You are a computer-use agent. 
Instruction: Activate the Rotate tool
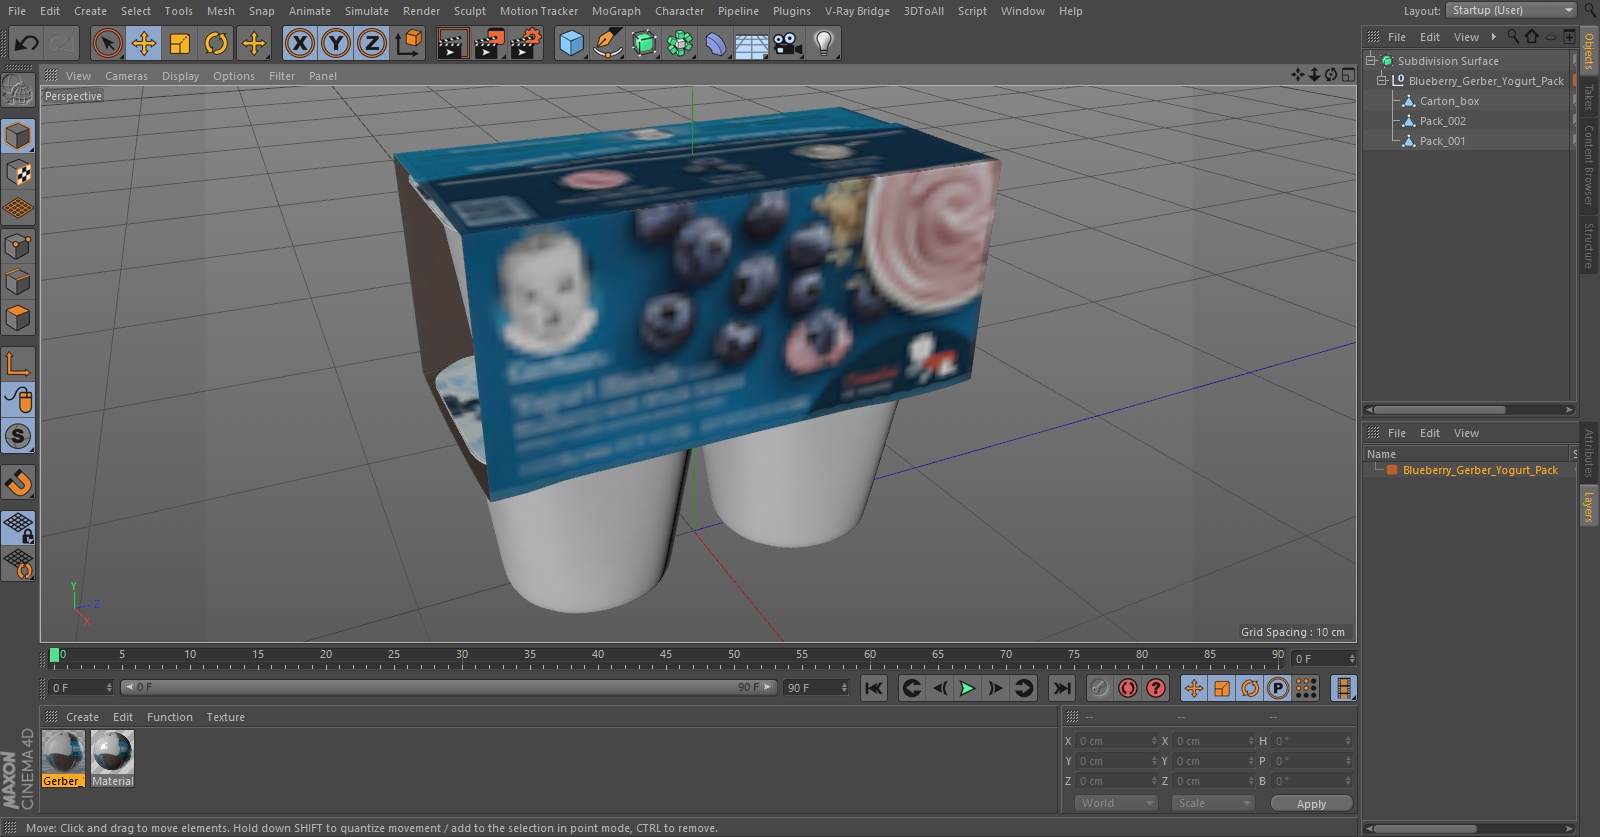(216, 43)
